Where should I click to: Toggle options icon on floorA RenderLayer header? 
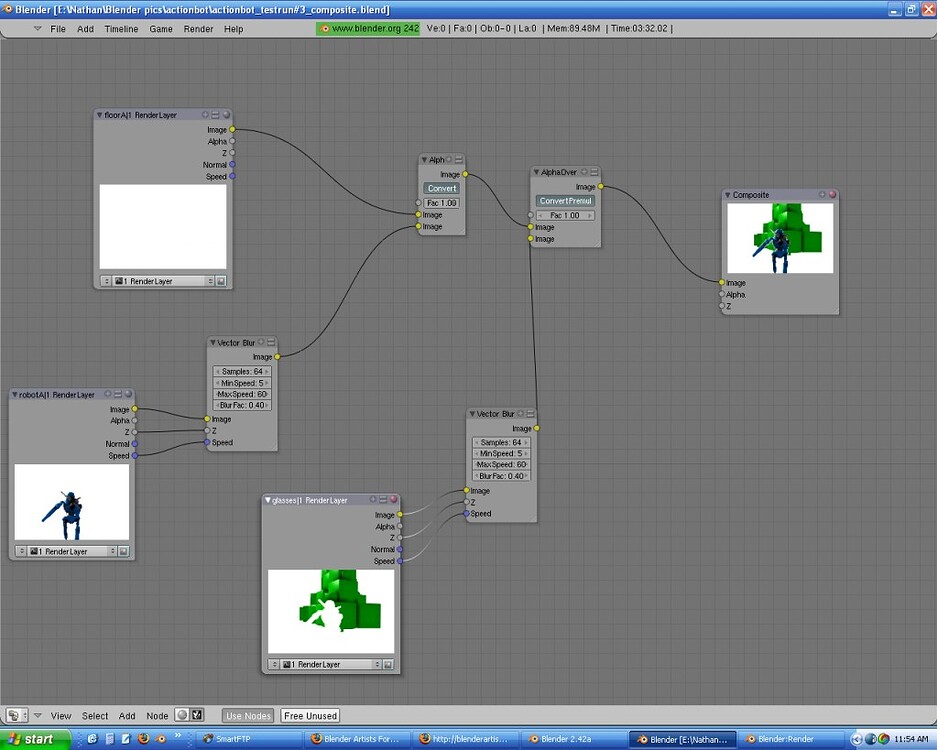coord(215,115)
